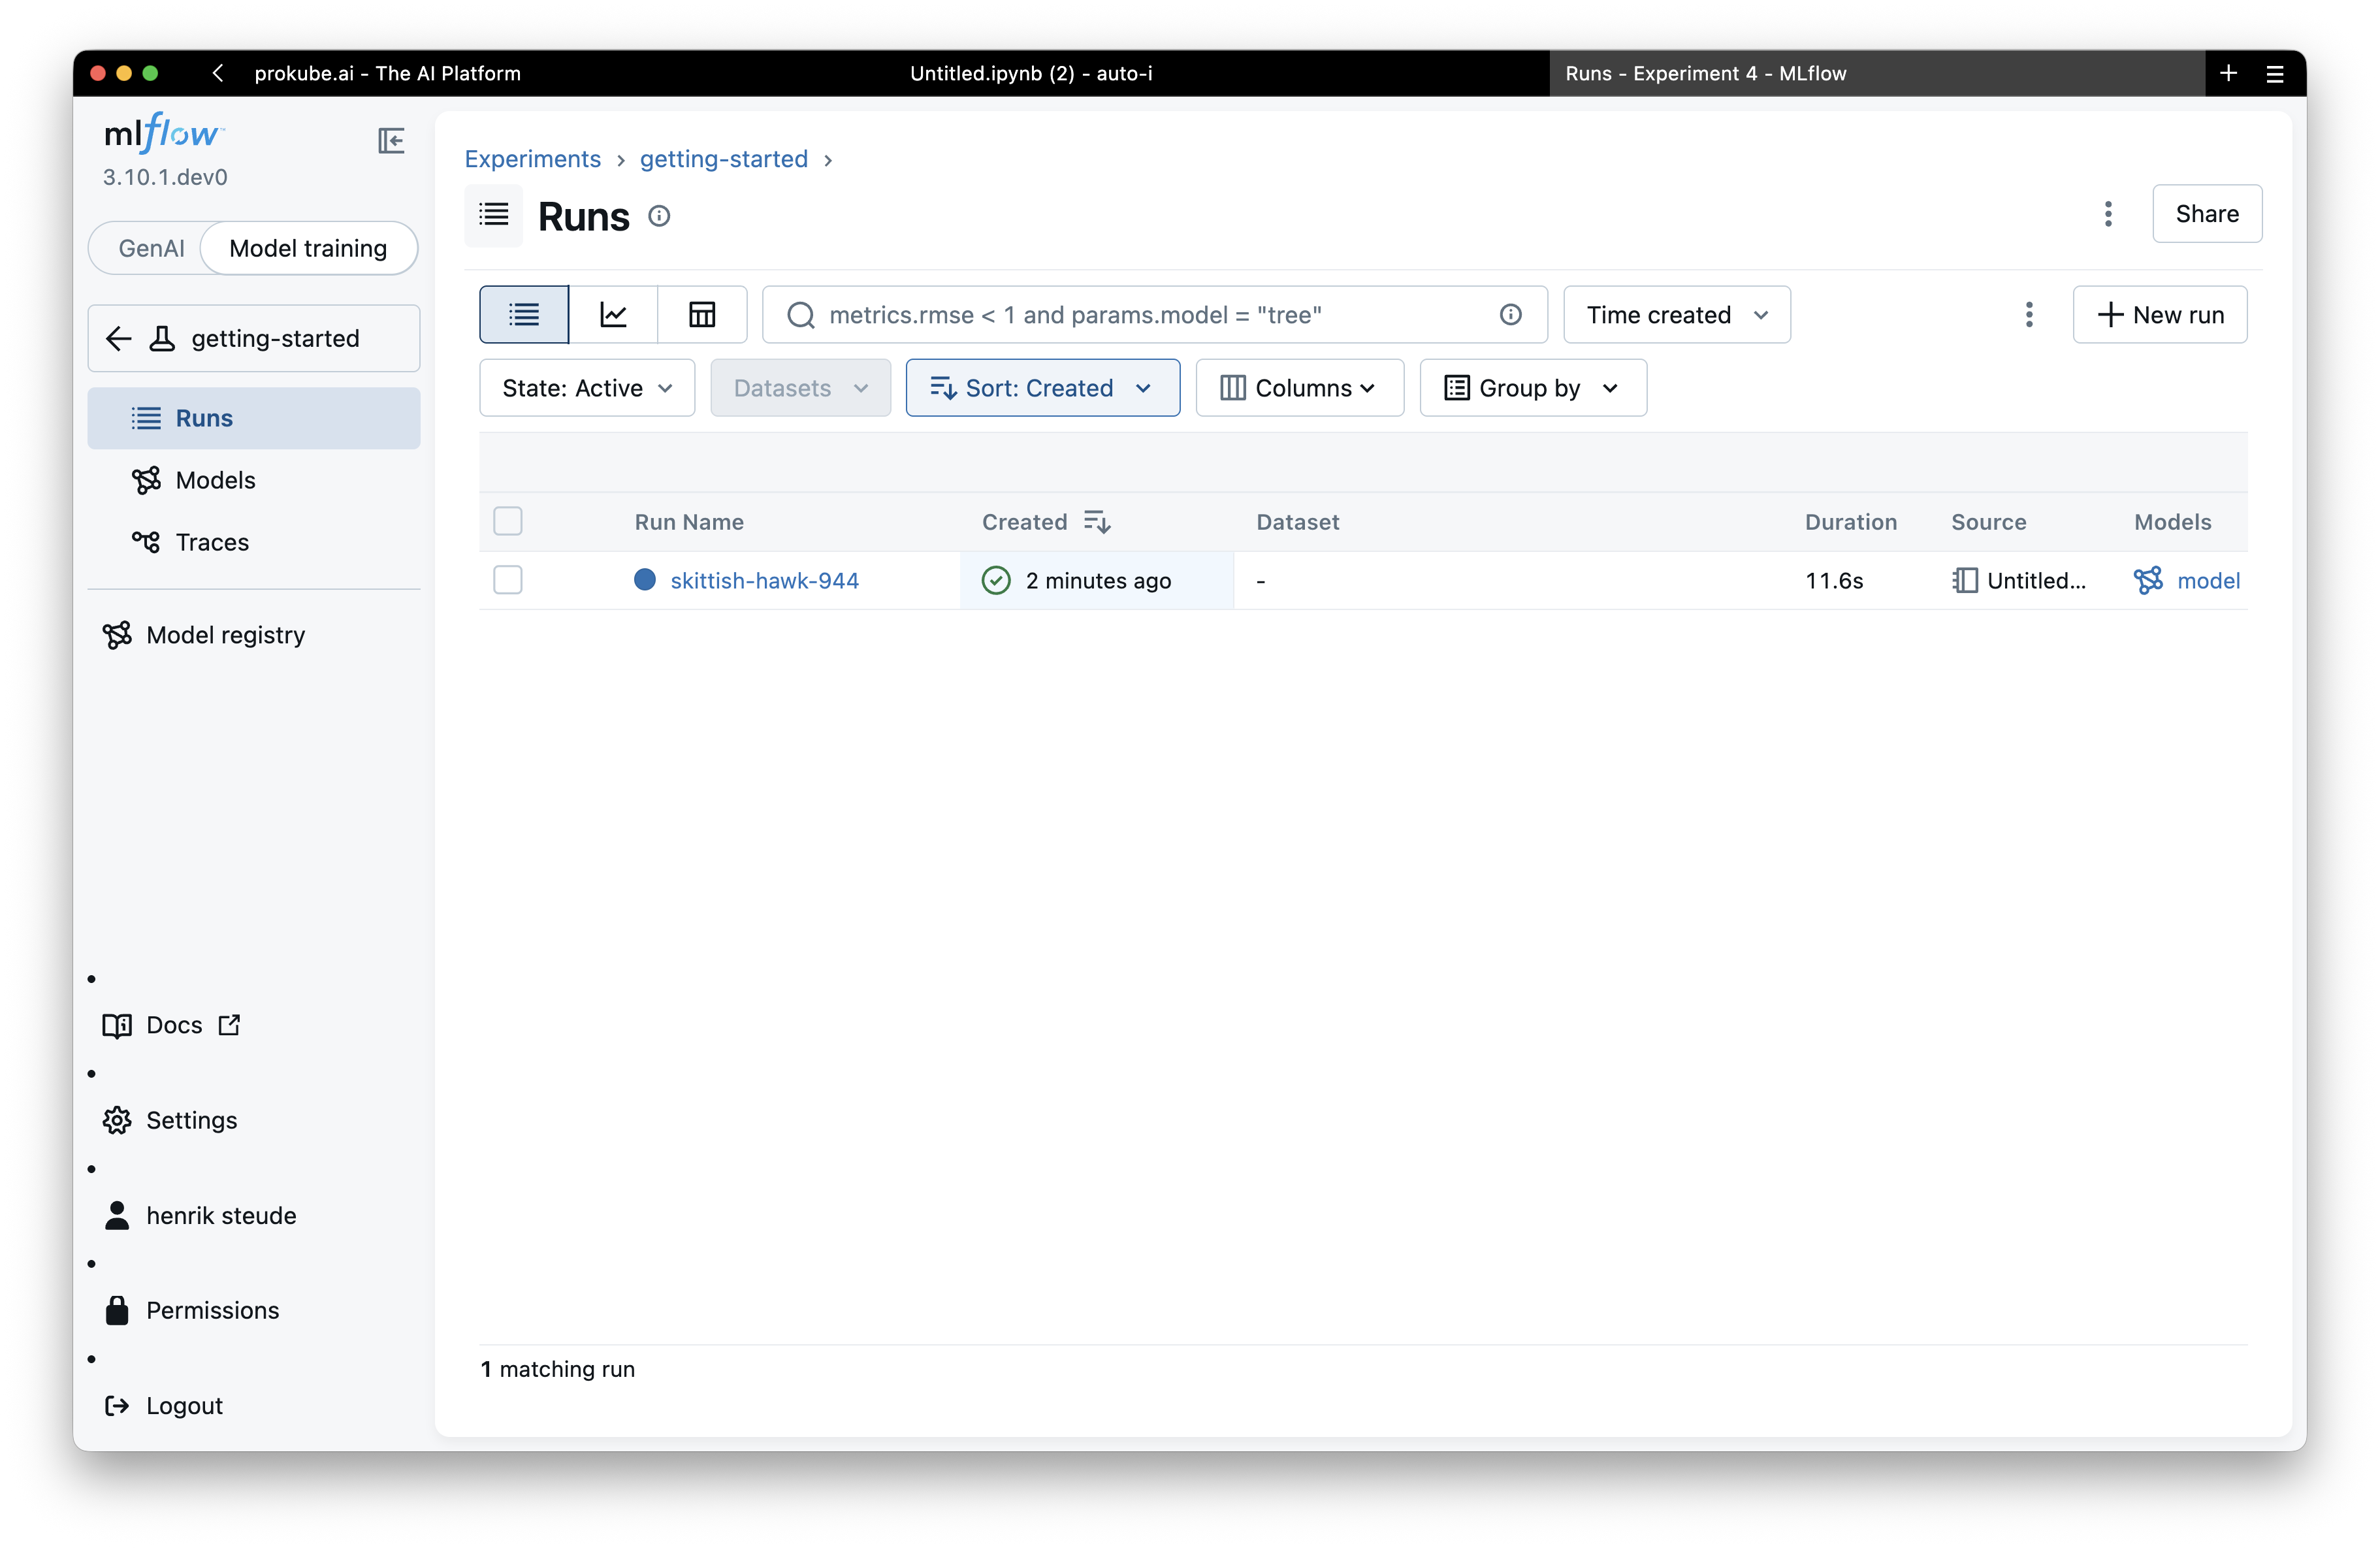Tick the checkbox for skittish-hawk-944 run

508,580
